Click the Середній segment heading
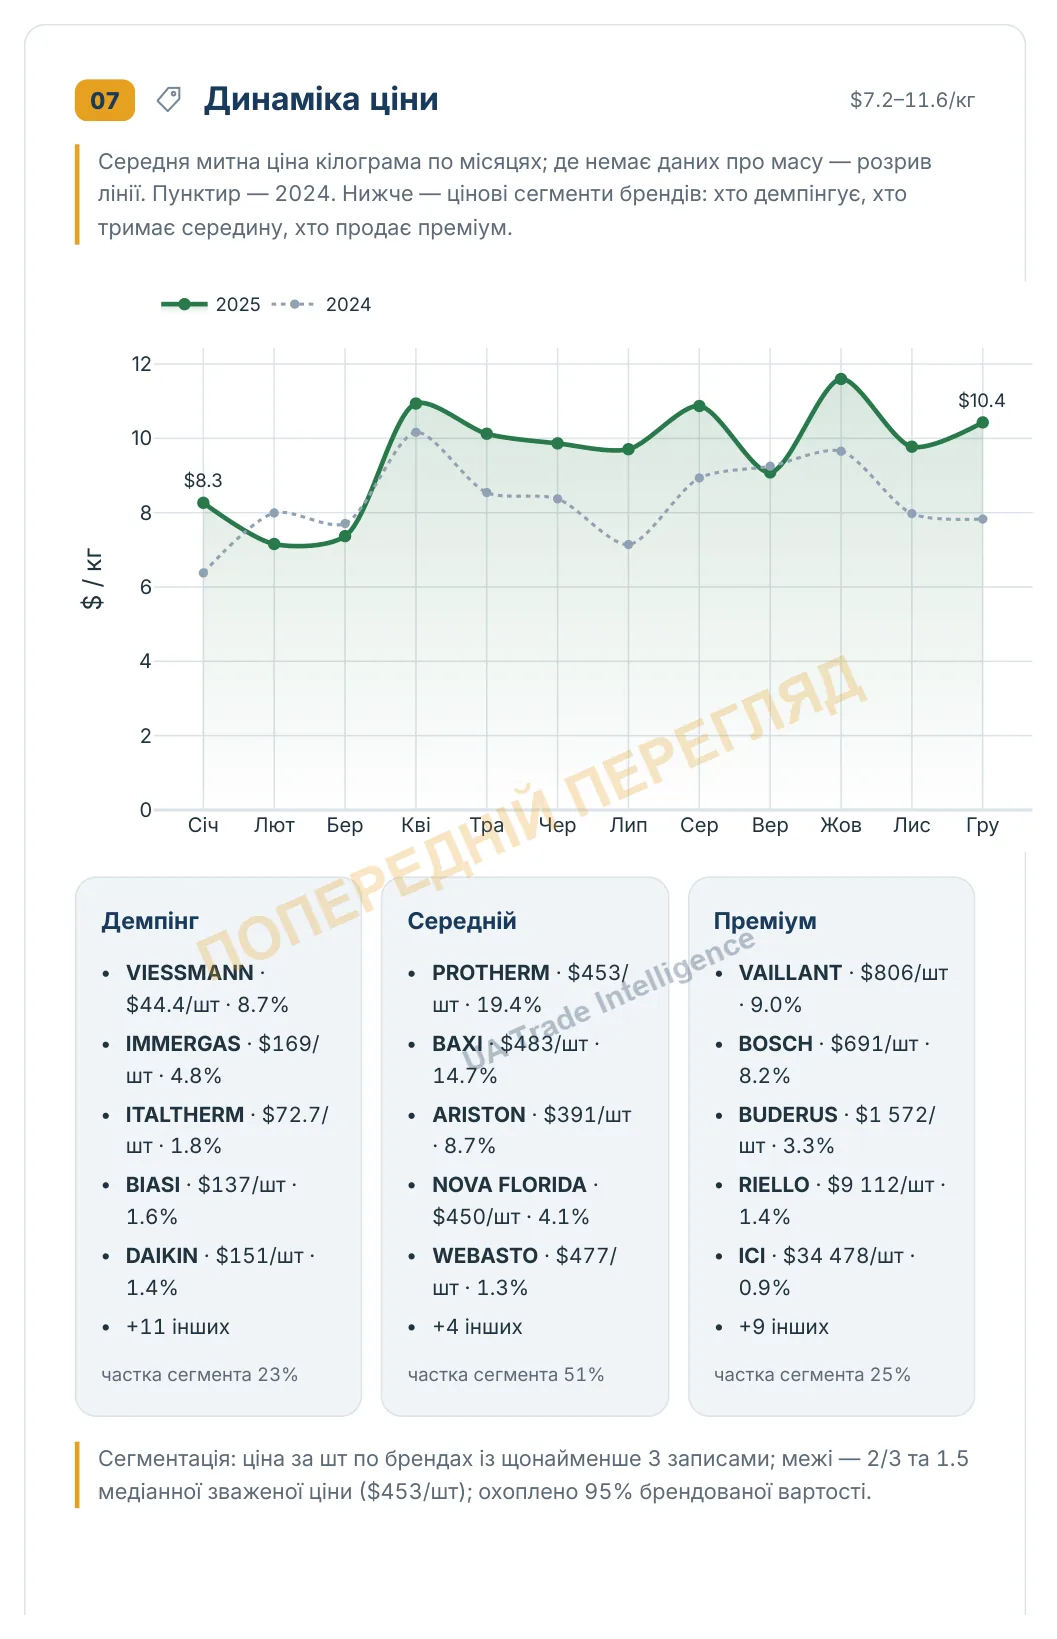This screenshot has width=1057, height=1639. pyautogui.click(x=462, y=921)
